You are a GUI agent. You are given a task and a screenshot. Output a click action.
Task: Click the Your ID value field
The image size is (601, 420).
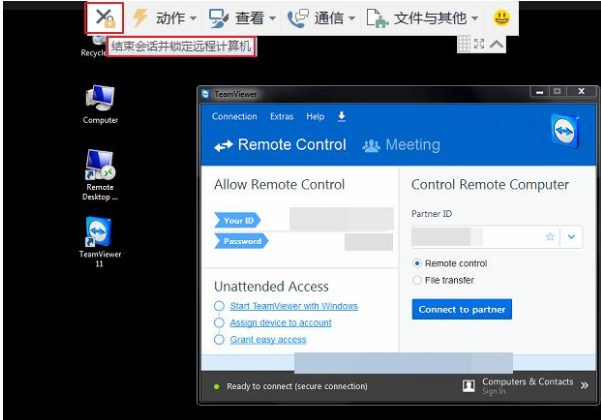pyautogui.click(x=341, y=219)
